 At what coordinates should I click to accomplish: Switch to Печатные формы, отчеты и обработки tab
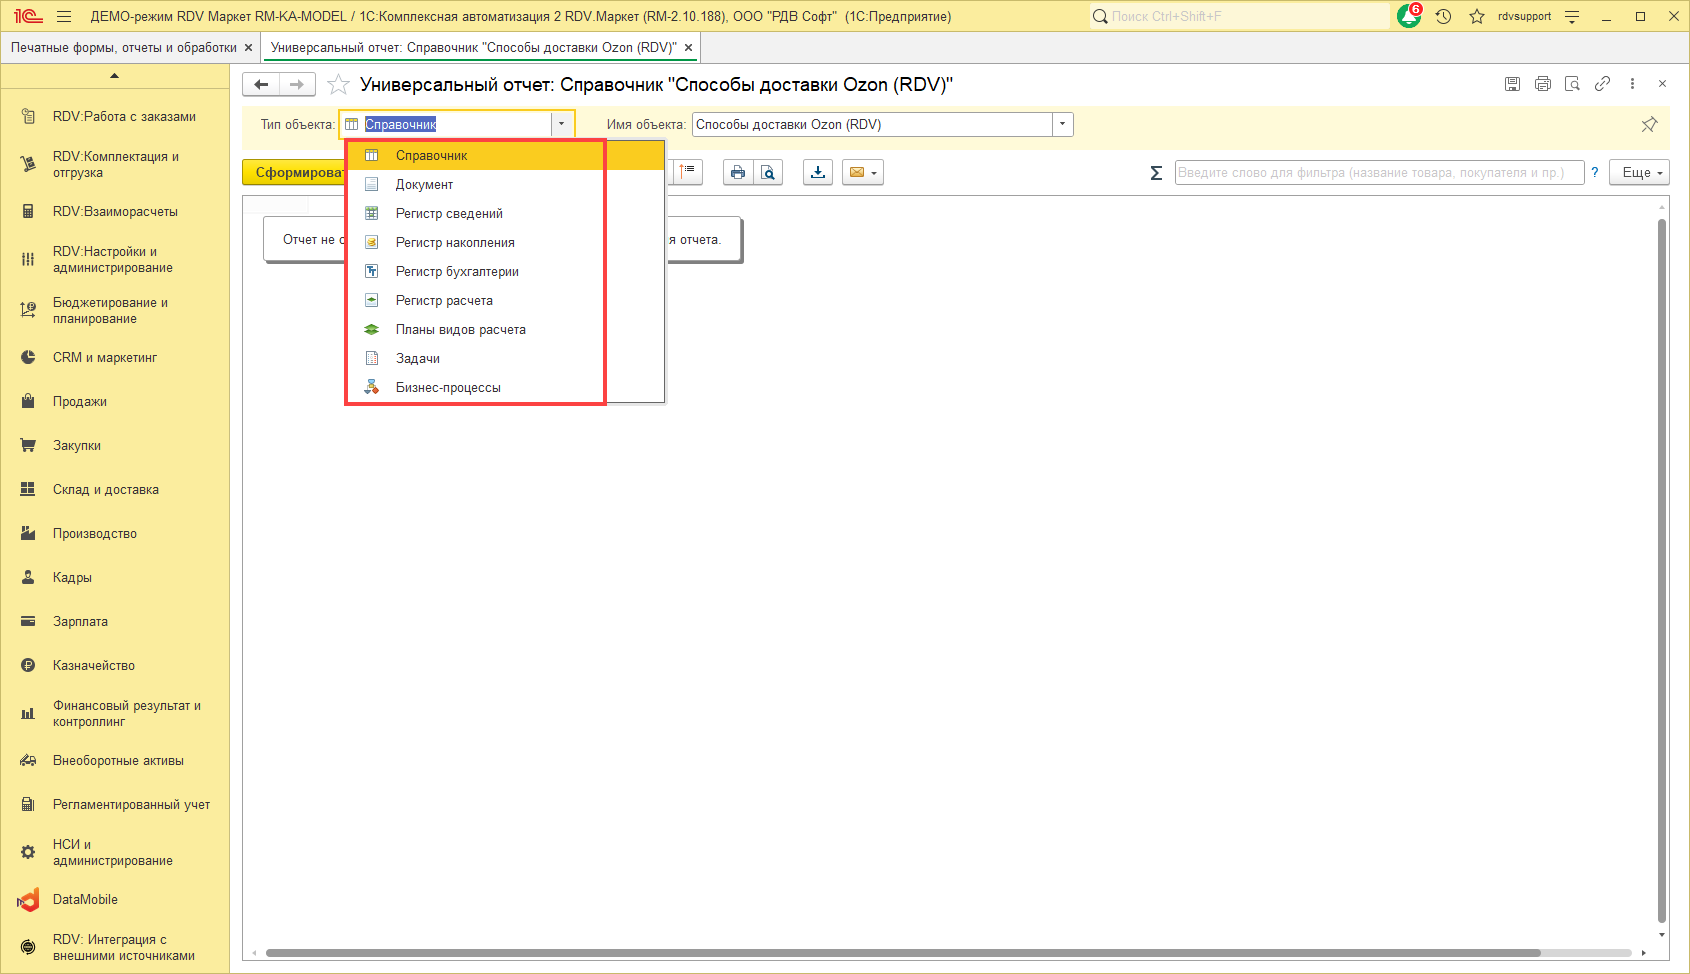pos(123,48)
